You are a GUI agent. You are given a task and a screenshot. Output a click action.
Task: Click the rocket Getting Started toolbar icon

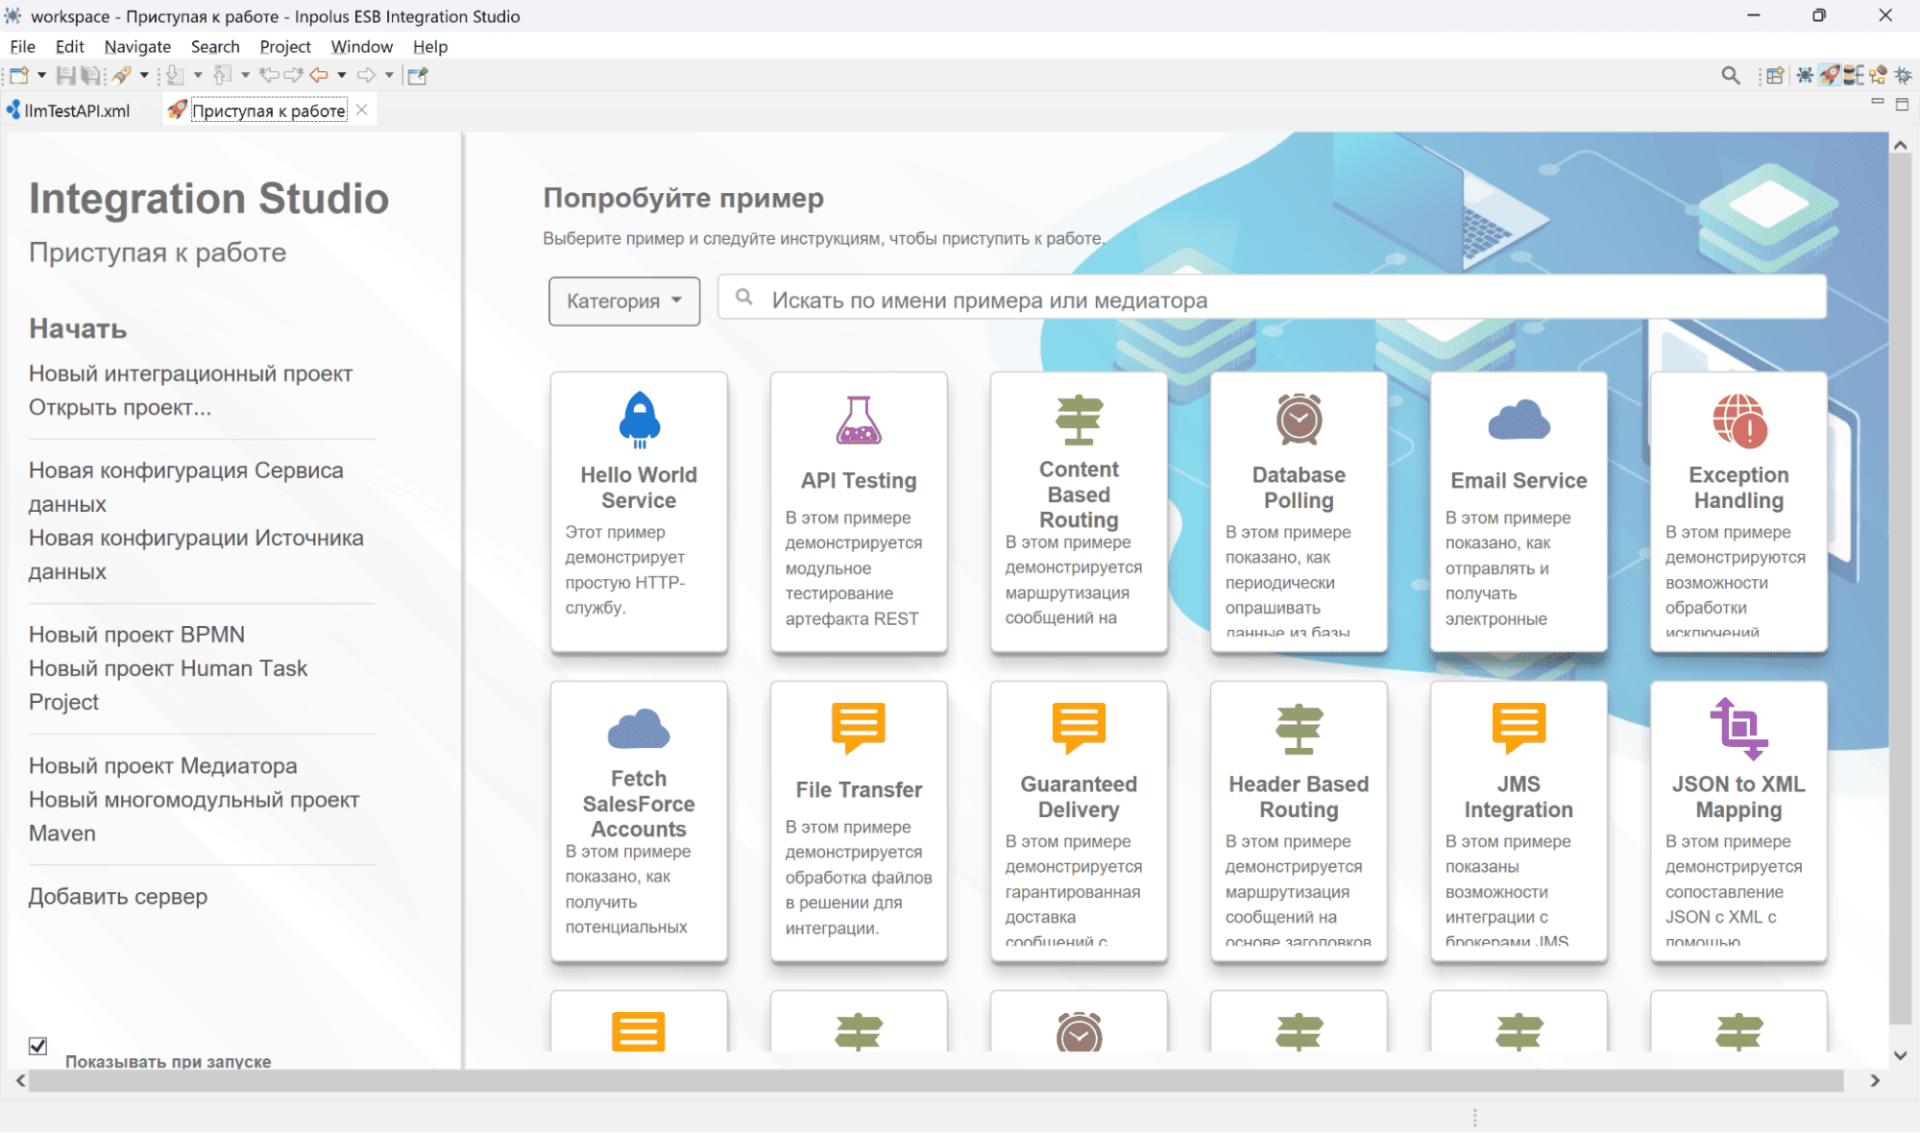point(122,75)
